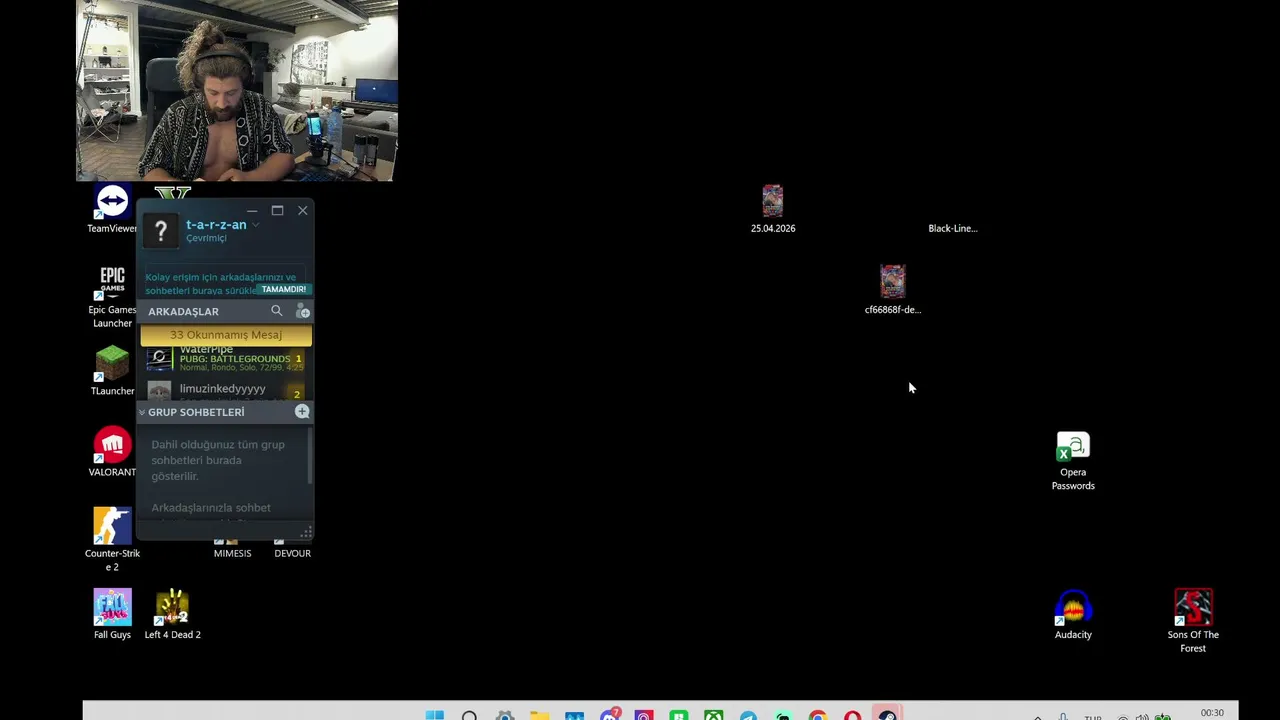Screen dimensions: 1280x720
Task: Create a new group chat in Steam
Action: point(302,412)
